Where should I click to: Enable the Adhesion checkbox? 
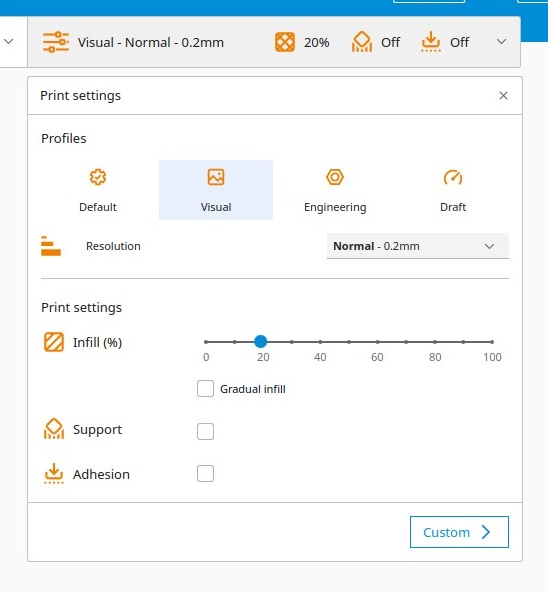[205, 473]
